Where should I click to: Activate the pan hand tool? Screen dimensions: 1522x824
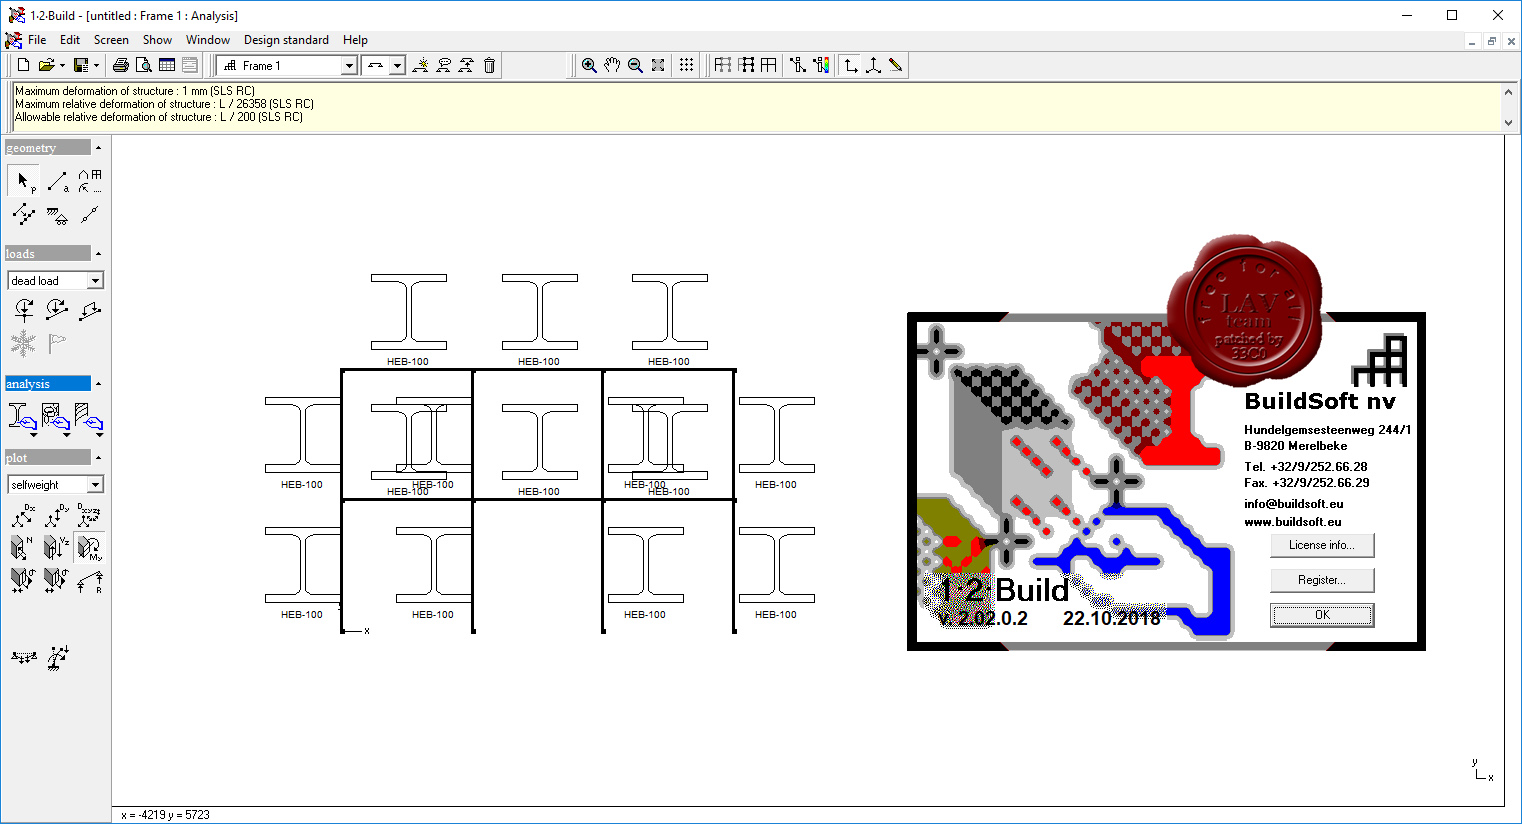612,65
